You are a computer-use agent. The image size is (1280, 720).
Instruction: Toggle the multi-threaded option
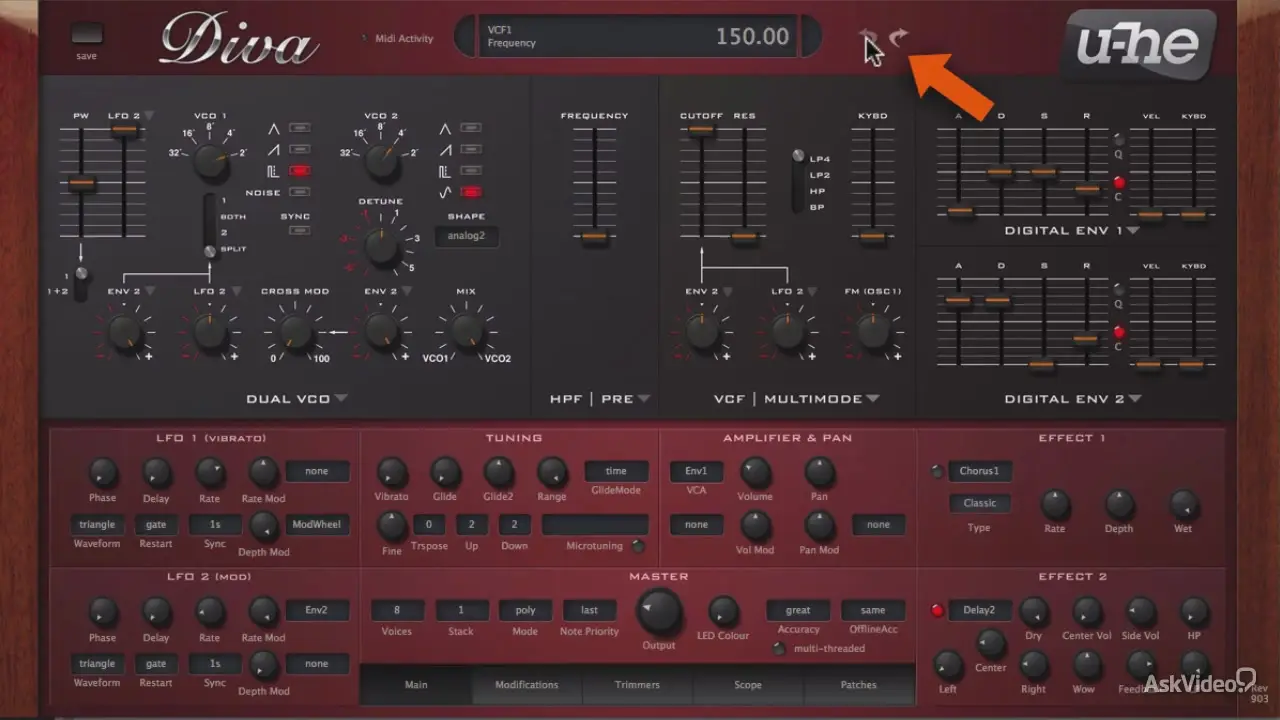pyautogui.click(x=779, y=648)
